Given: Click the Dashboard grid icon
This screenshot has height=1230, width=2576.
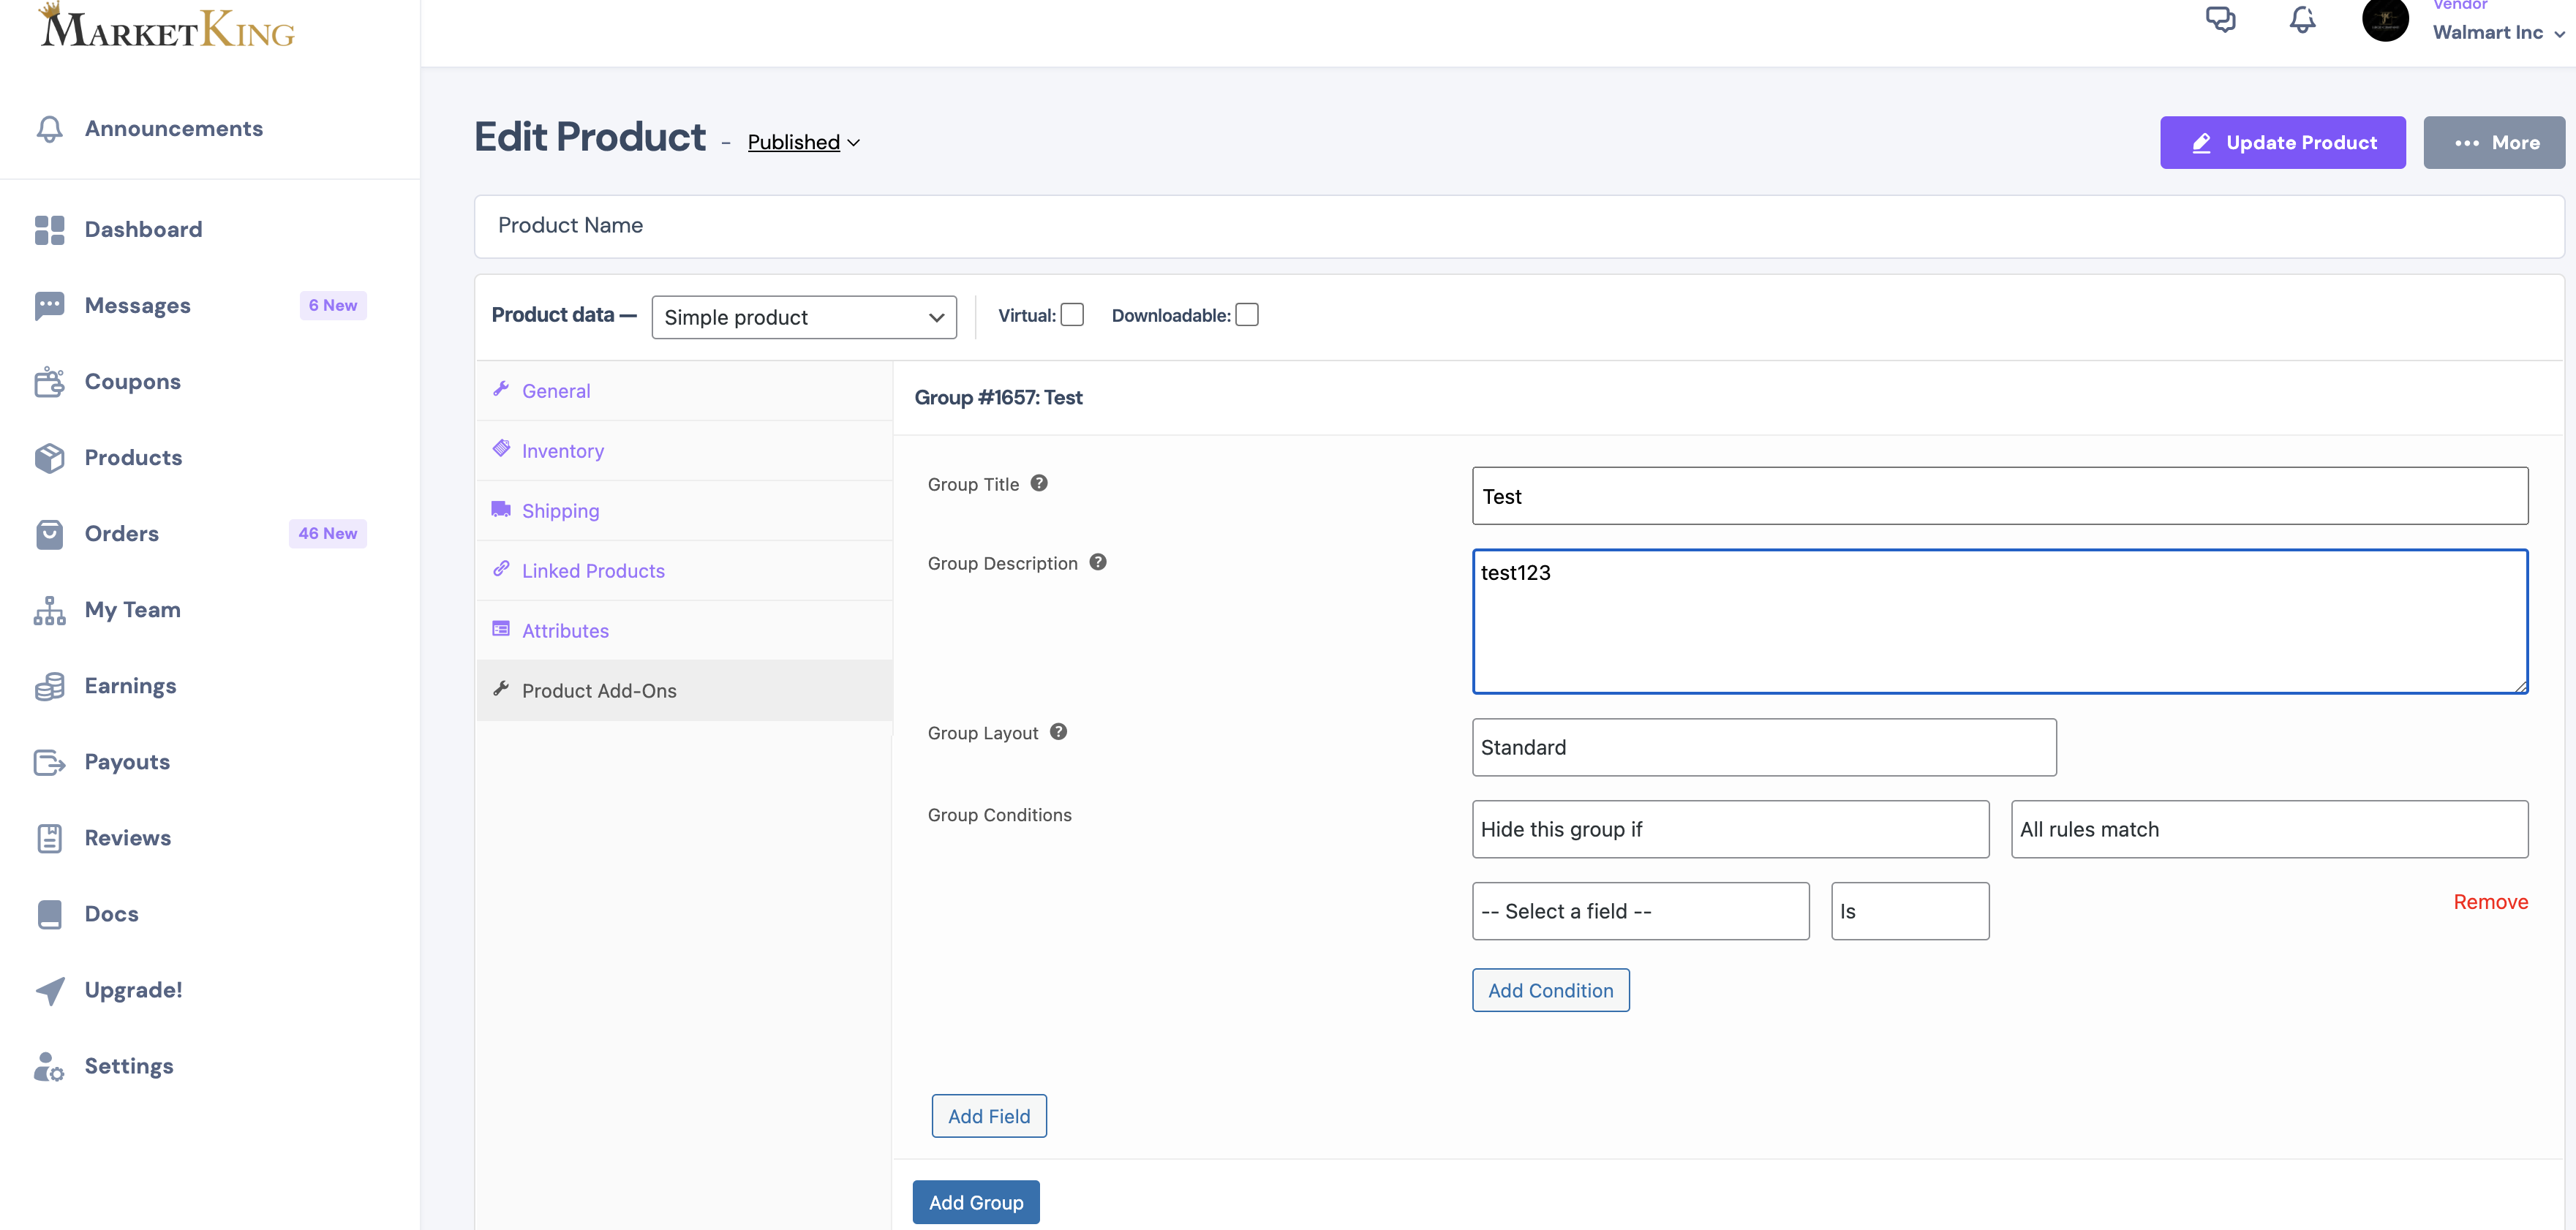Looking at the screenshot, I should (x=49, y=230).
